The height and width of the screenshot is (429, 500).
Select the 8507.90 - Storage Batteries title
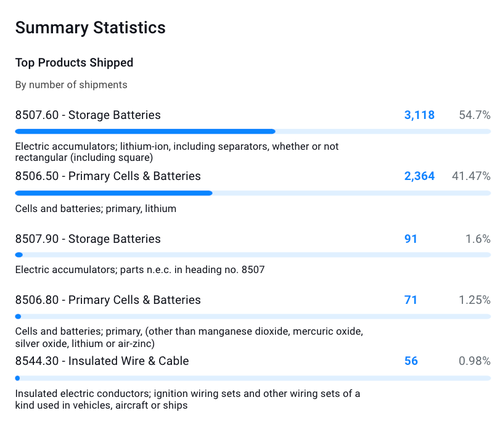tap(88, 239)
